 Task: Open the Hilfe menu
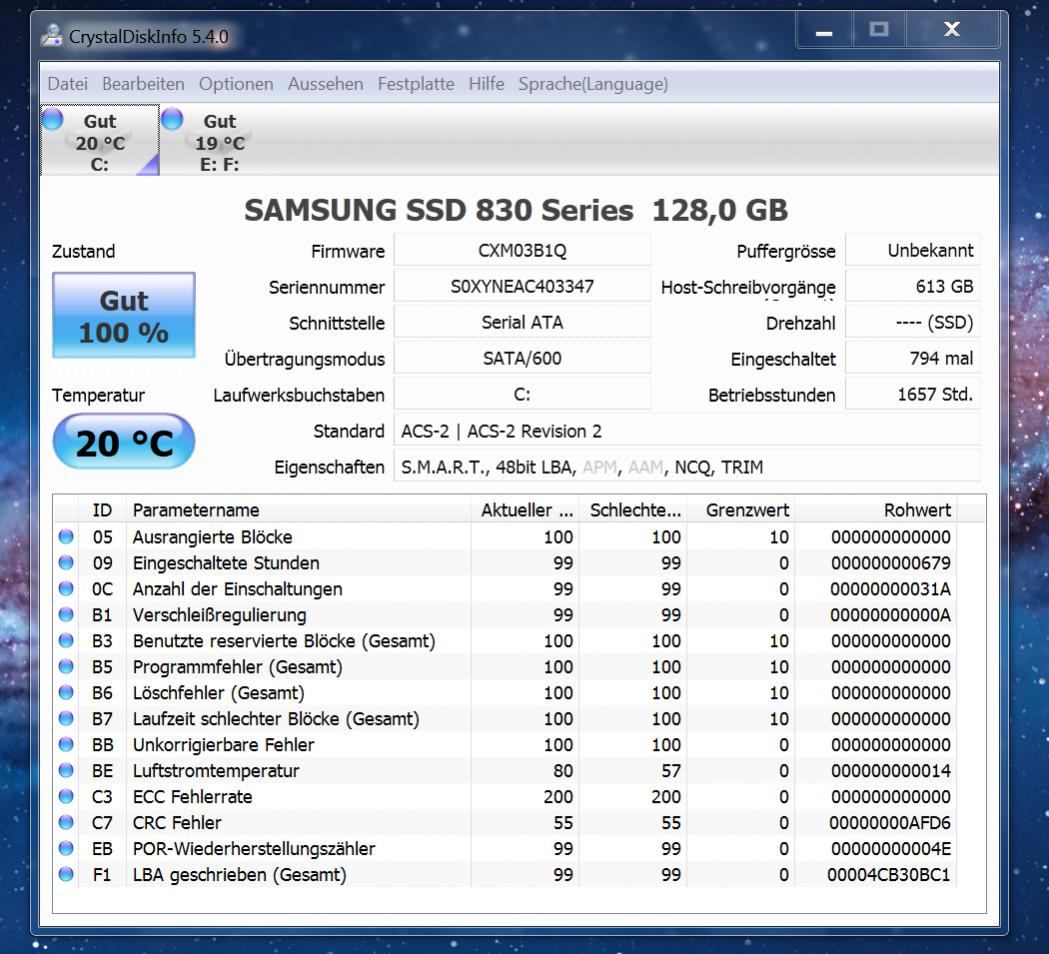pyautogui.click(x=486, y=84)
